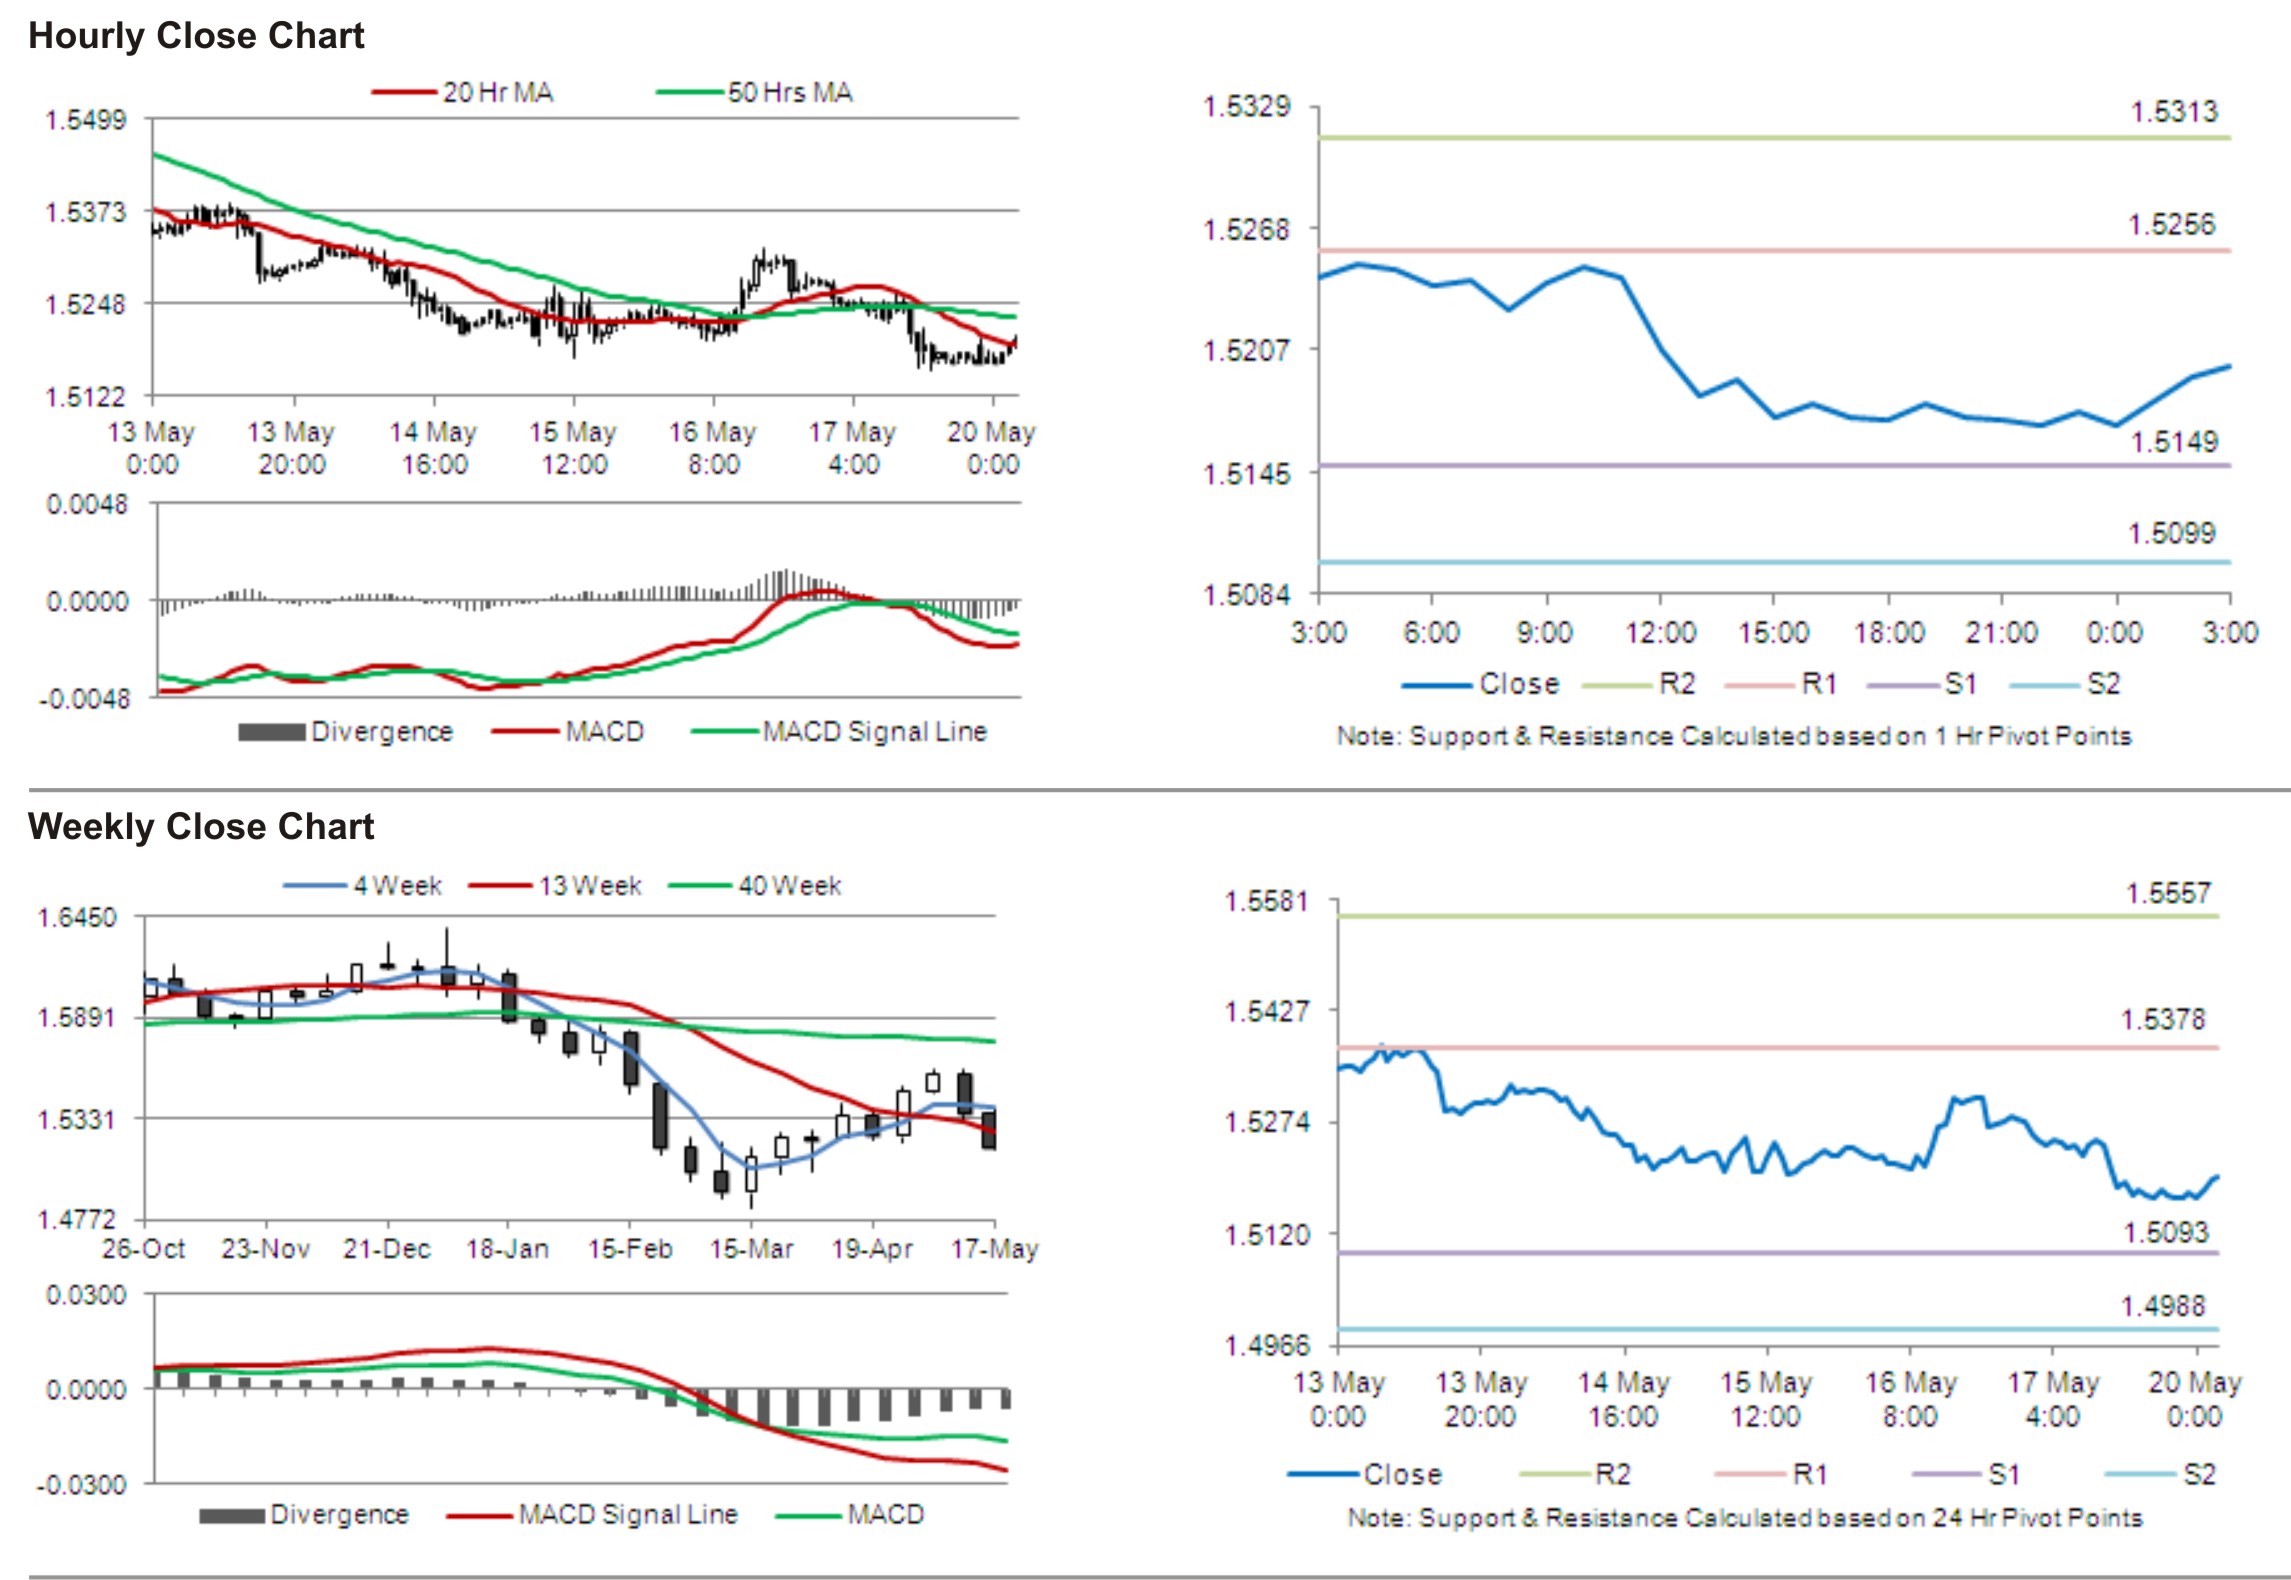Click the 15:00 time axis label
Image resolution: width=2291 pixels, height=1580 pixels.
tap(1773, 633)
